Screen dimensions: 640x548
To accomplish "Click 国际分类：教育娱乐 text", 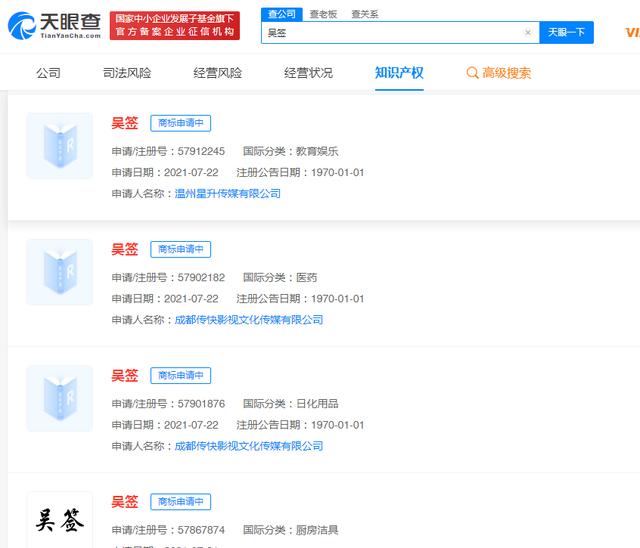I will (x=291, y=151).
